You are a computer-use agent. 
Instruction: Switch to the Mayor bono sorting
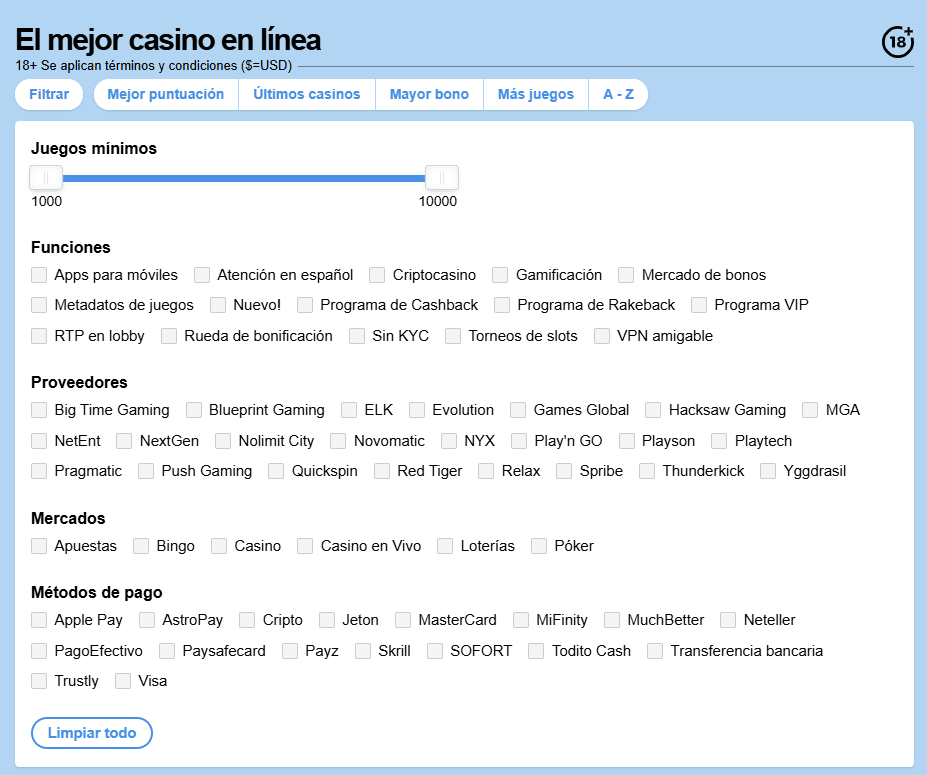[428, 94]
